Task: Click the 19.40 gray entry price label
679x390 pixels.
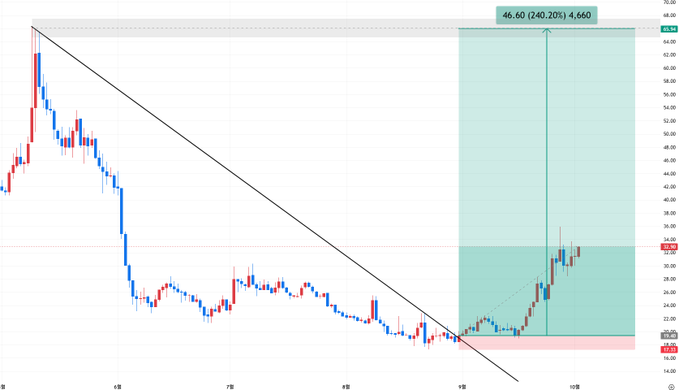Action: click(669, 335)
